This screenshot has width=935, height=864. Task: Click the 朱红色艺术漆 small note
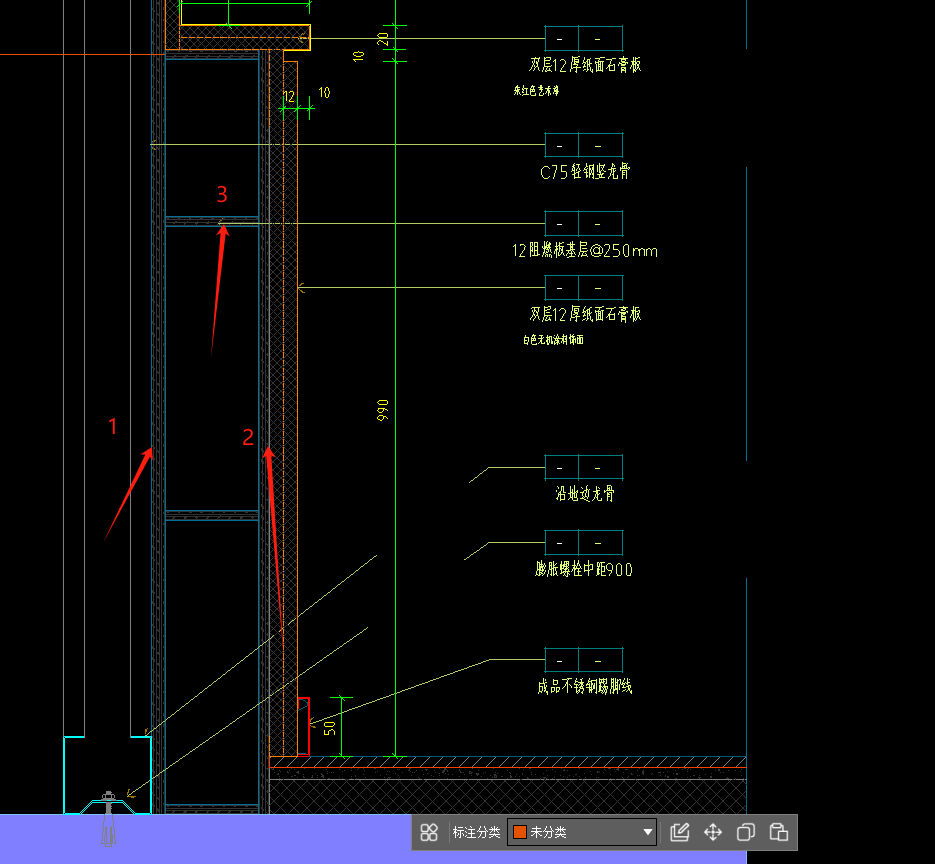coord(536,91)
